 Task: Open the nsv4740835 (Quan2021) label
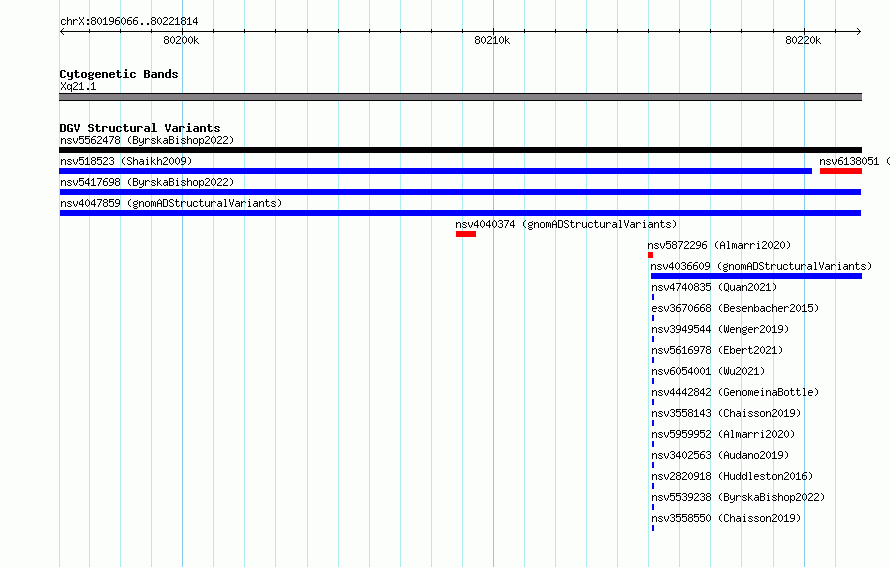click(714, 287)
